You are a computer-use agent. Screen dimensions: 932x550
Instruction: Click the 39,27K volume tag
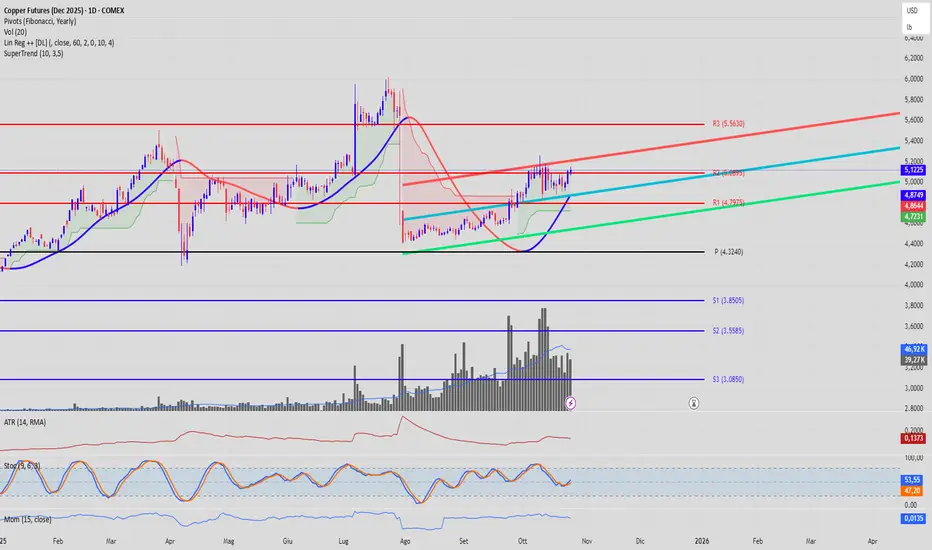coord(914,360)
